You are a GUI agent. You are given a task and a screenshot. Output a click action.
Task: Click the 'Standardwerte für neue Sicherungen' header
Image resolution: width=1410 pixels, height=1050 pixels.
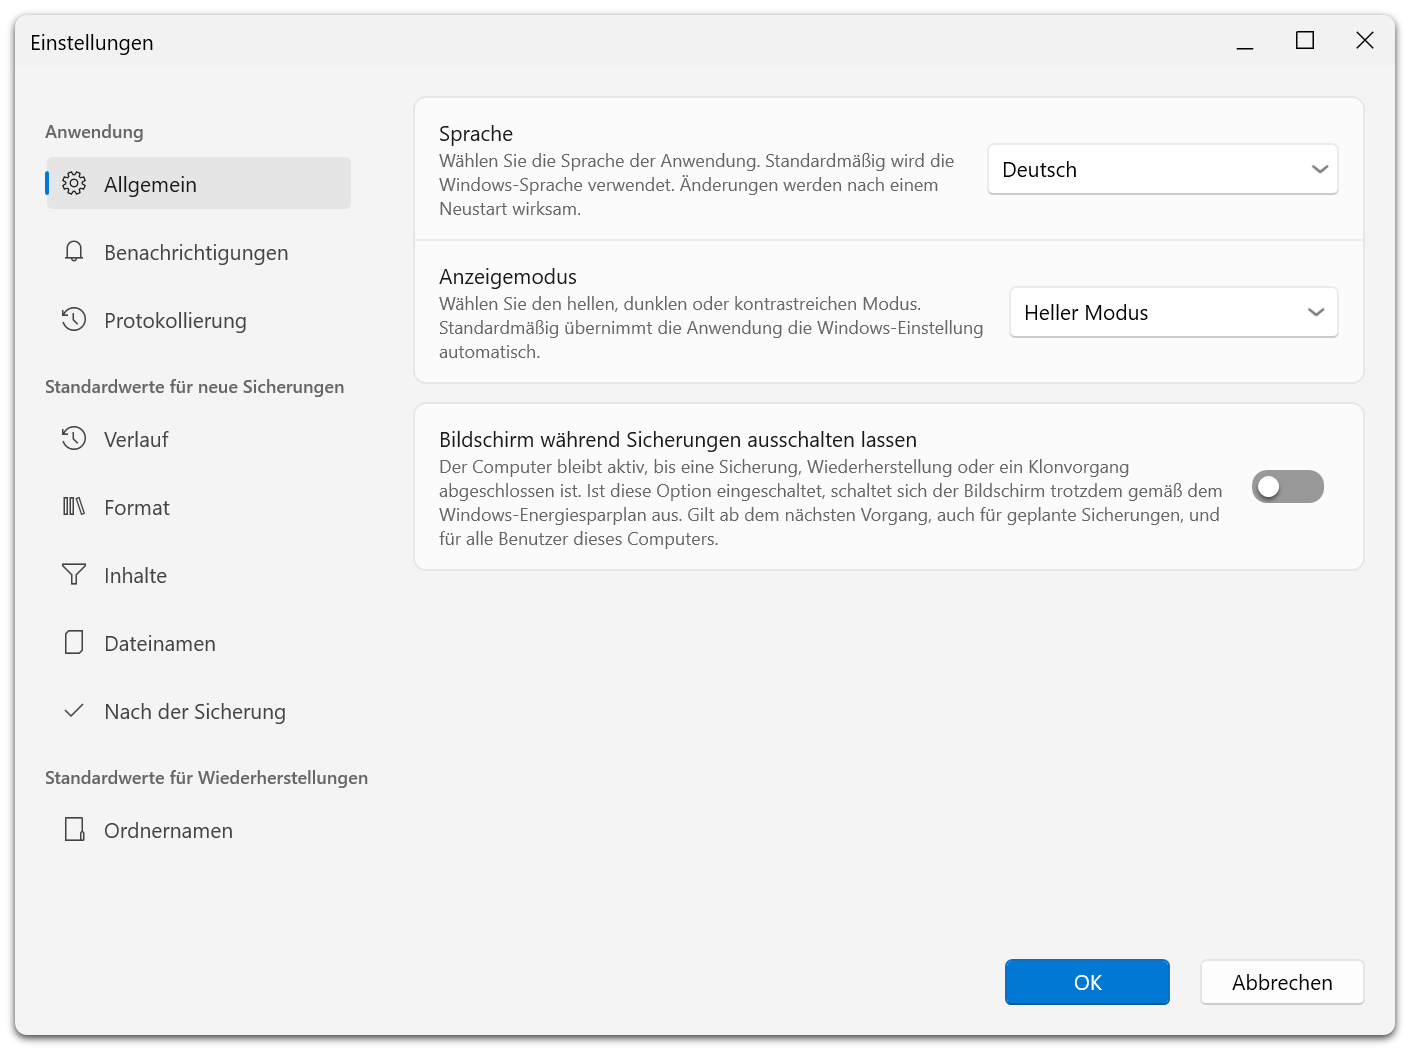point(194,387)
